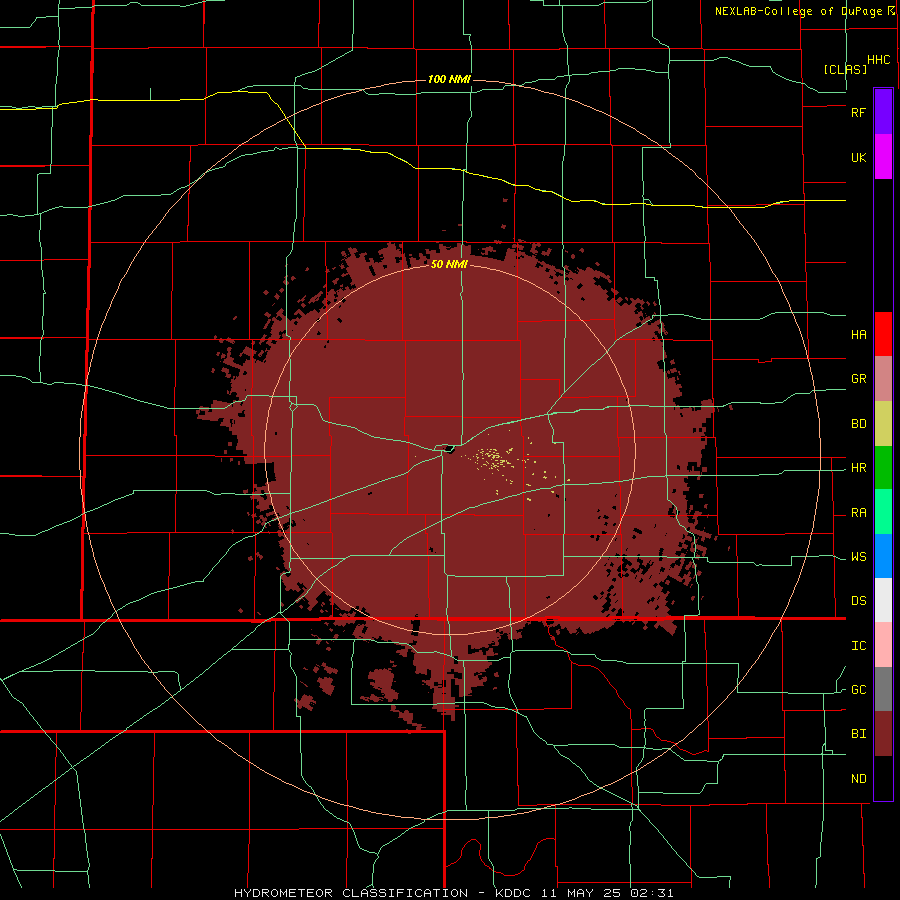
Task: Click the UK legend label
Action: (858, 157)
